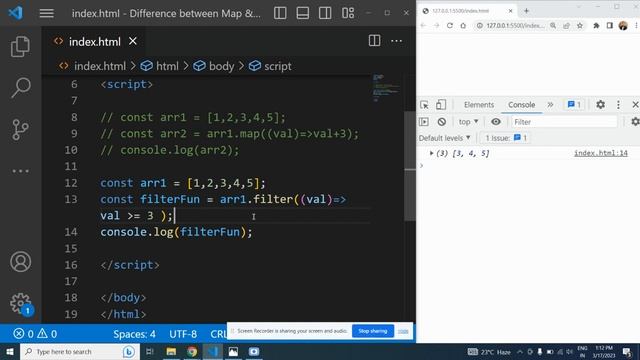Open the index.html:14 source link

601,153
